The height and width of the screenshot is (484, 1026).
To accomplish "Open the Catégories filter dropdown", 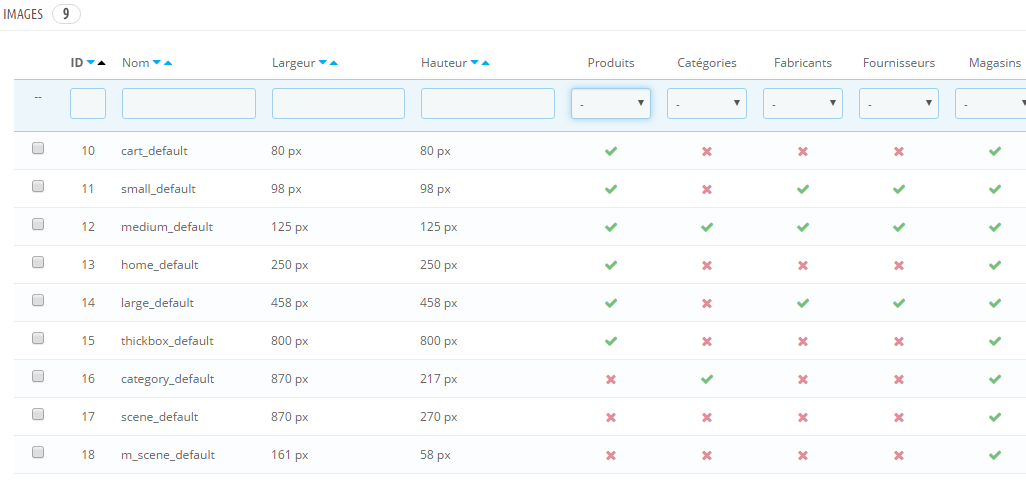I will click(707, 103).
